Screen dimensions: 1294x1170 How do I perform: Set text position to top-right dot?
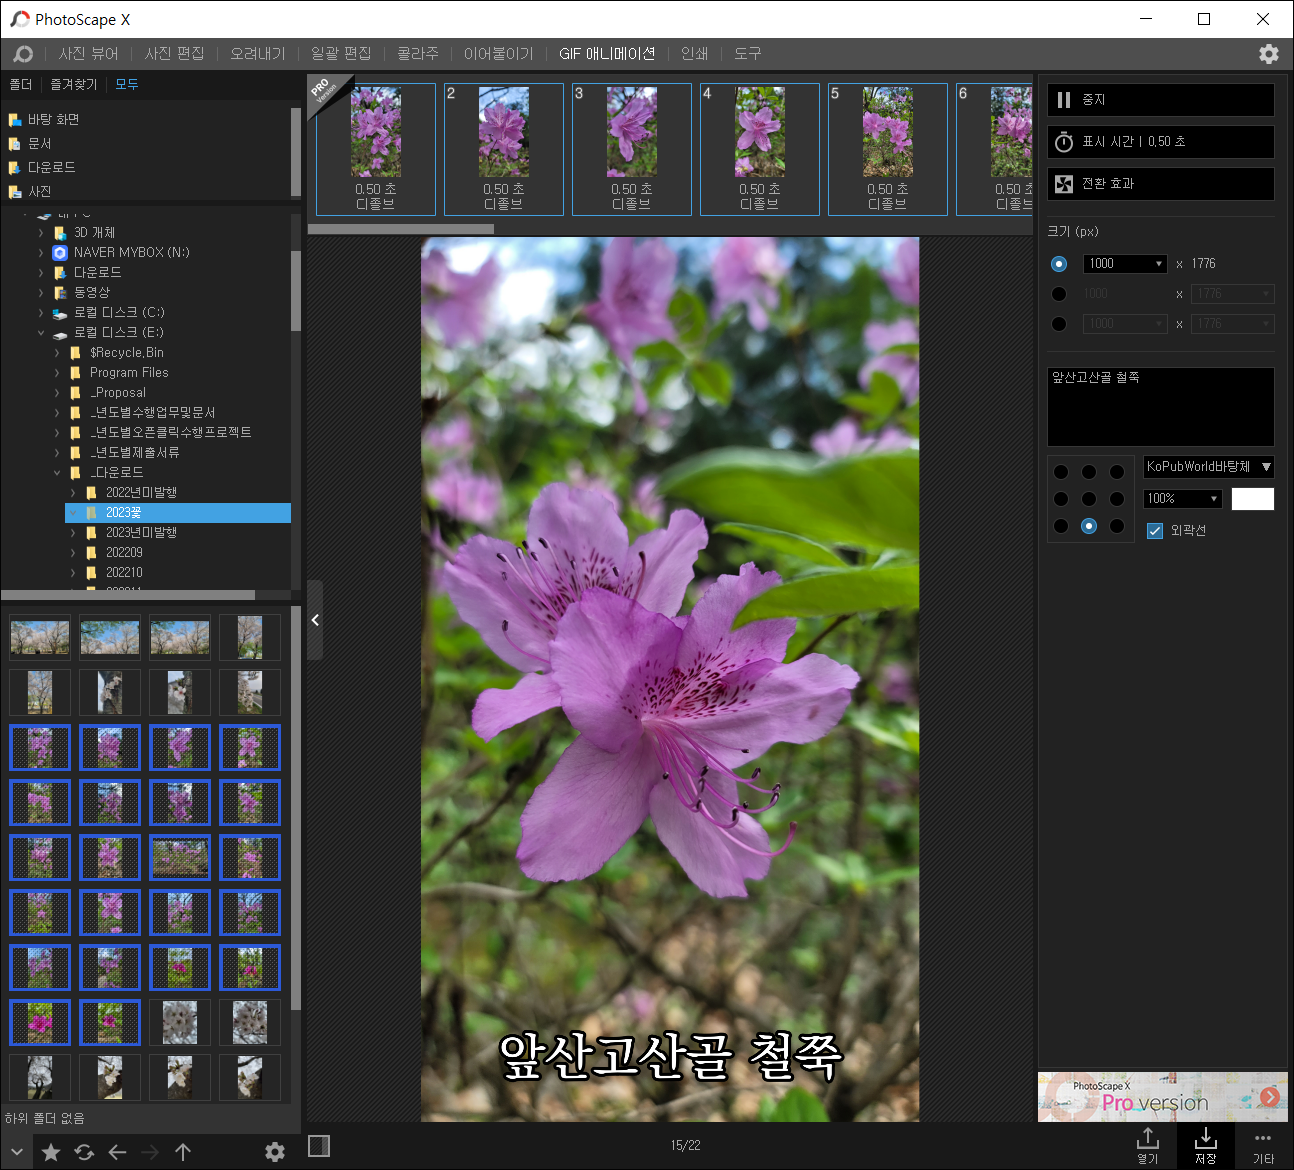point(1117,472)
